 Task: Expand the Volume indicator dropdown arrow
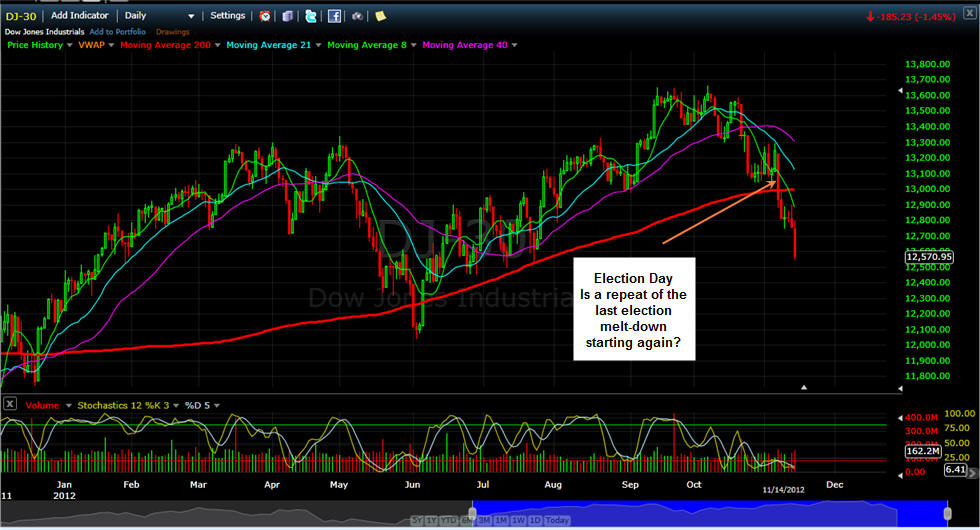(x=69, y=406)
